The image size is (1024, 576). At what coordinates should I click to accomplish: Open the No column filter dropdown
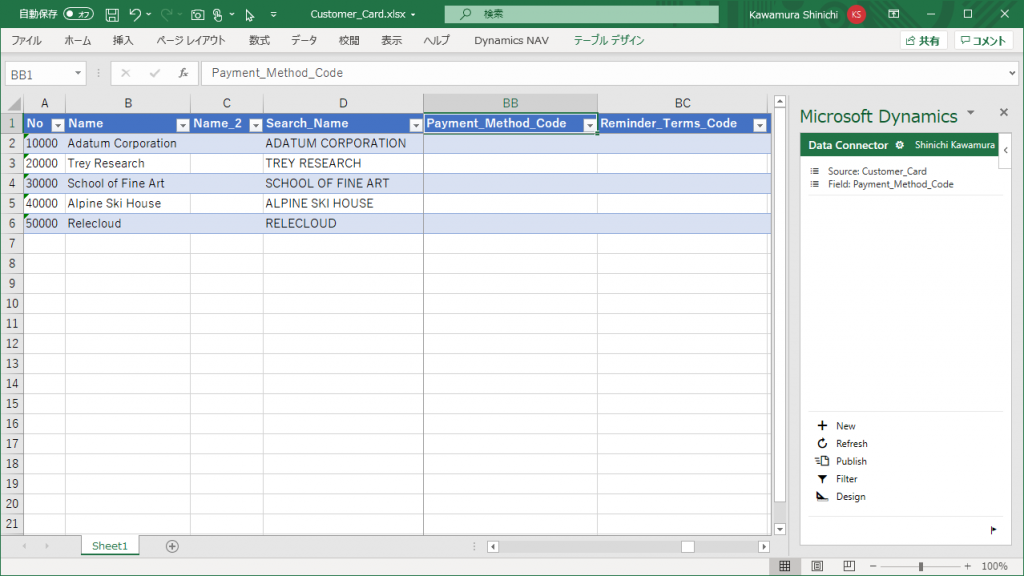click(x=57, y=124)
